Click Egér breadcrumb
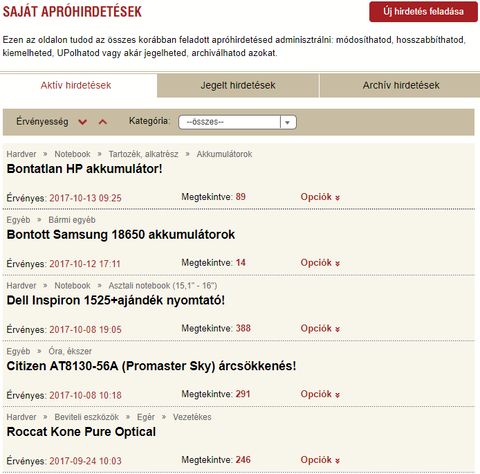Screen dimensions: 480x474 (x=146, y=417)
